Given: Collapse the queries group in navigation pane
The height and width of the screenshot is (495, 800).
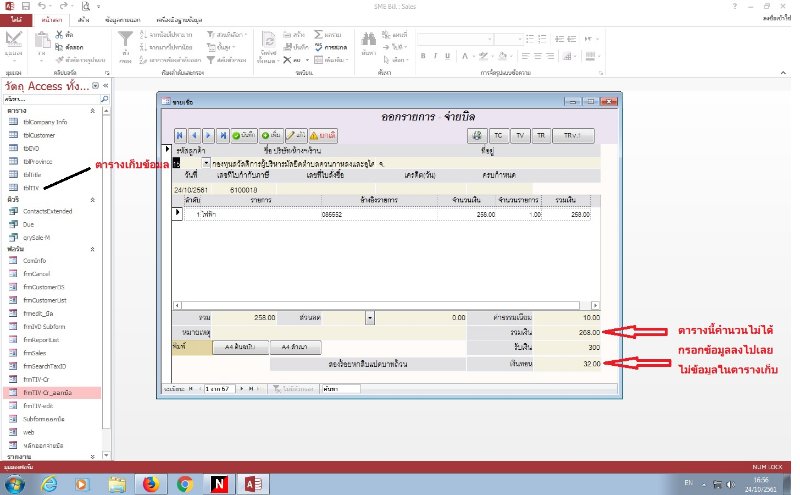Looking at the screenshot, I should pos(93,199).
